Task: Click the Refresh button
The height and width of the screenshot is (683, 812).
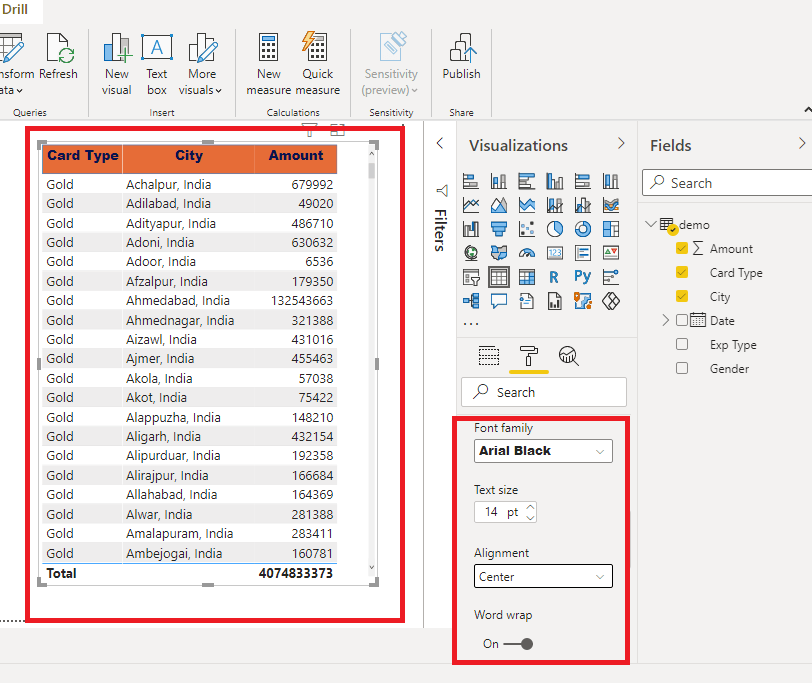Action: (x=58, y=57)
